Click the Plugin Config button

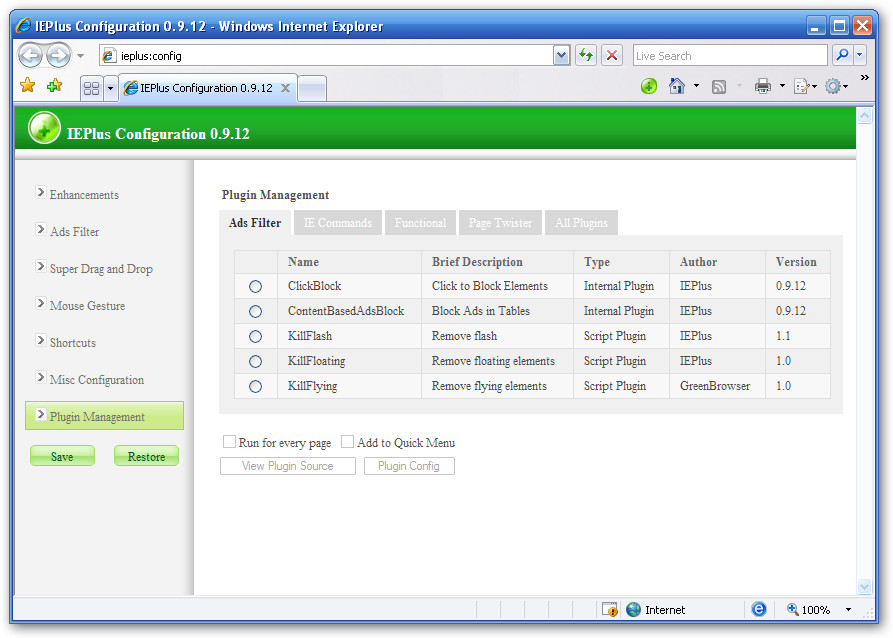(x=409, y=466)
